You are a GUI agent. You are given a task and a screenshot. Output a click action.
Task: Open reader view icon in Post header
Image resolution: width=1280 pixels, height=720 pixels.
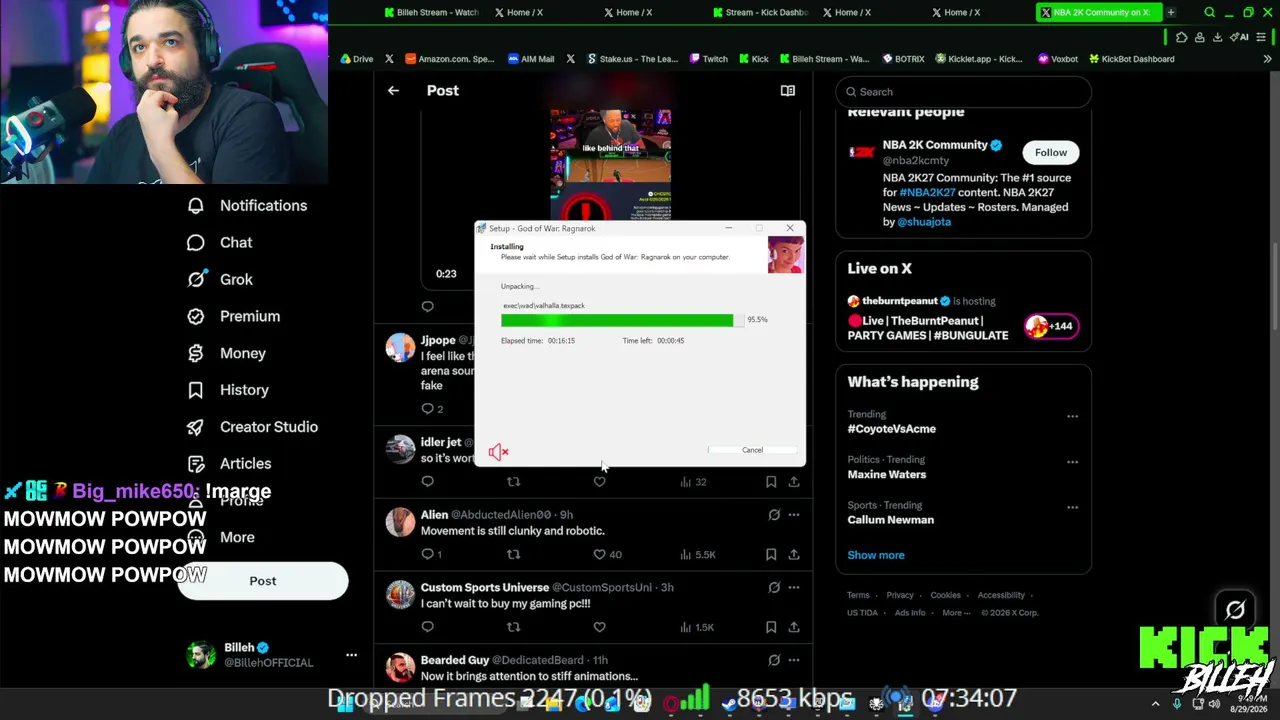pos(788,91)
